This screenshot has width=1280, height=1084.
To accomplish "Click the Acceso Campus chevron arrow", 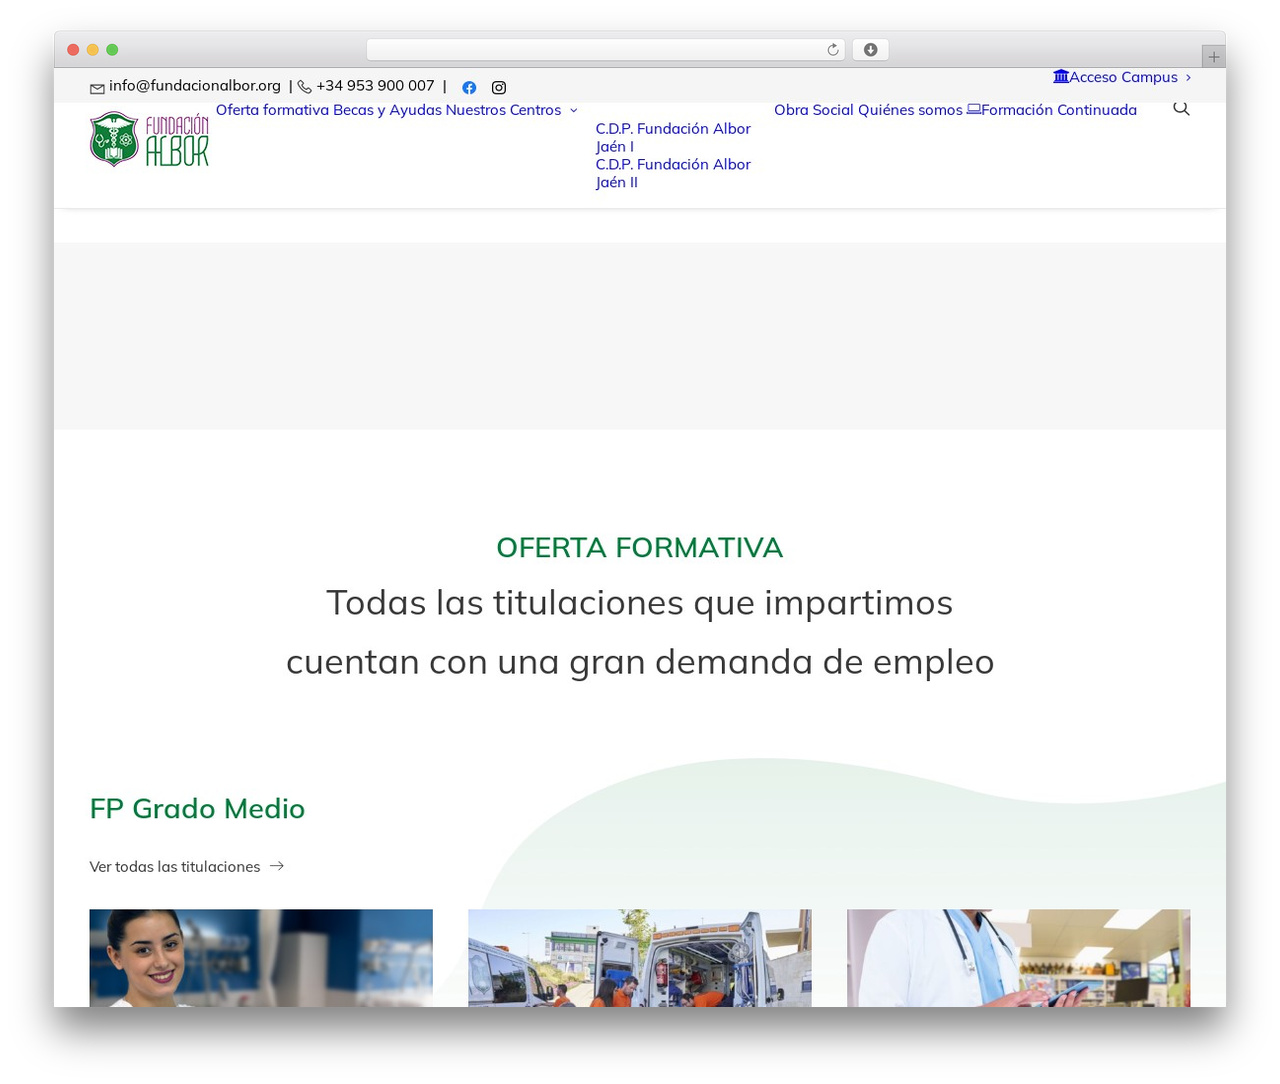I will point(1188,77).
